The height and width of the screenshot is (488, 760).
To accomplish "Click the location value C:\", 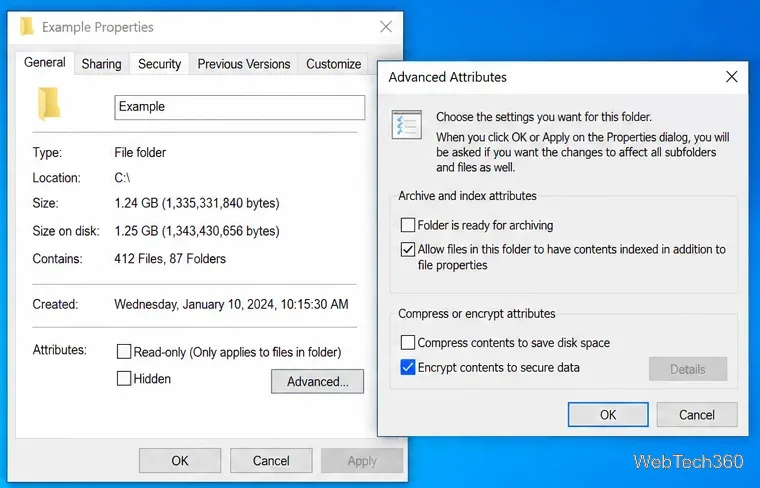I will click(122, 178).
